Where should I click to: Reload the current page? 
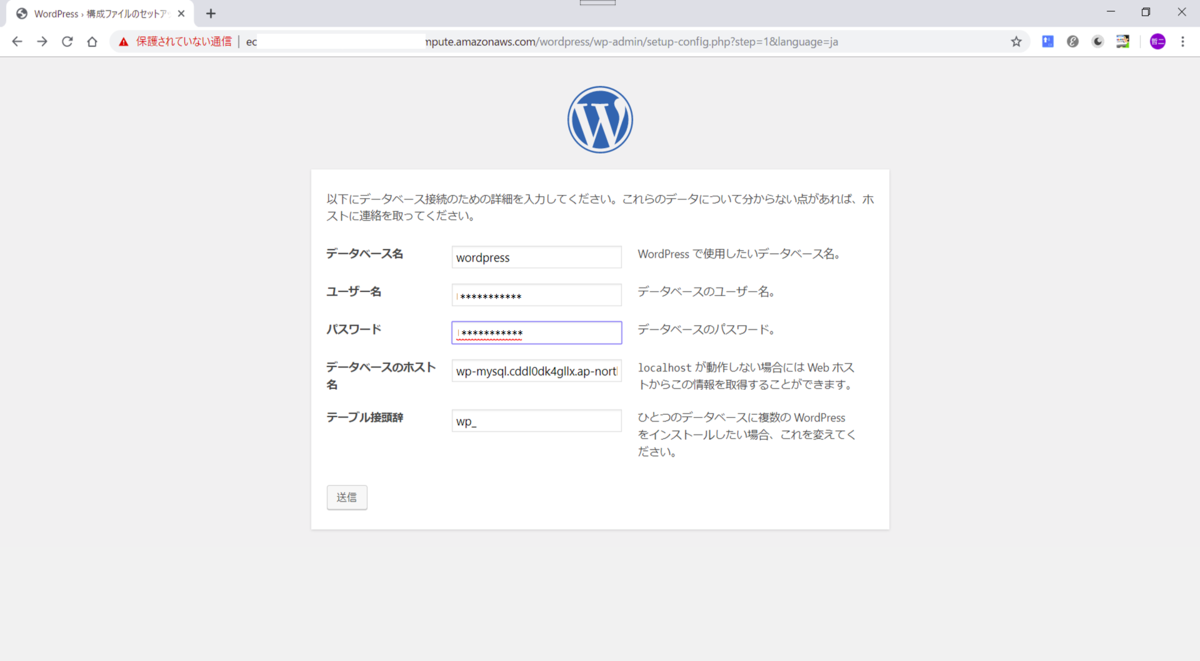coord(66,41)
